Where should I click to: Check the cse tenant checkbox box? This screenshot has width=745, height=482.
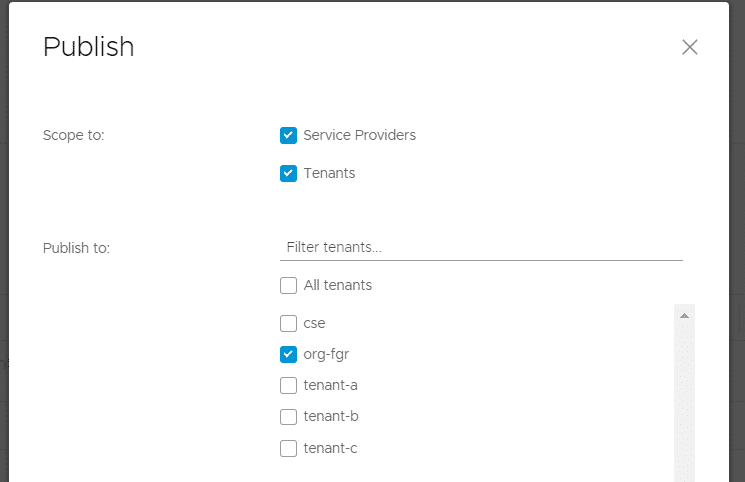pyautogui.click(x=288, y=323)
